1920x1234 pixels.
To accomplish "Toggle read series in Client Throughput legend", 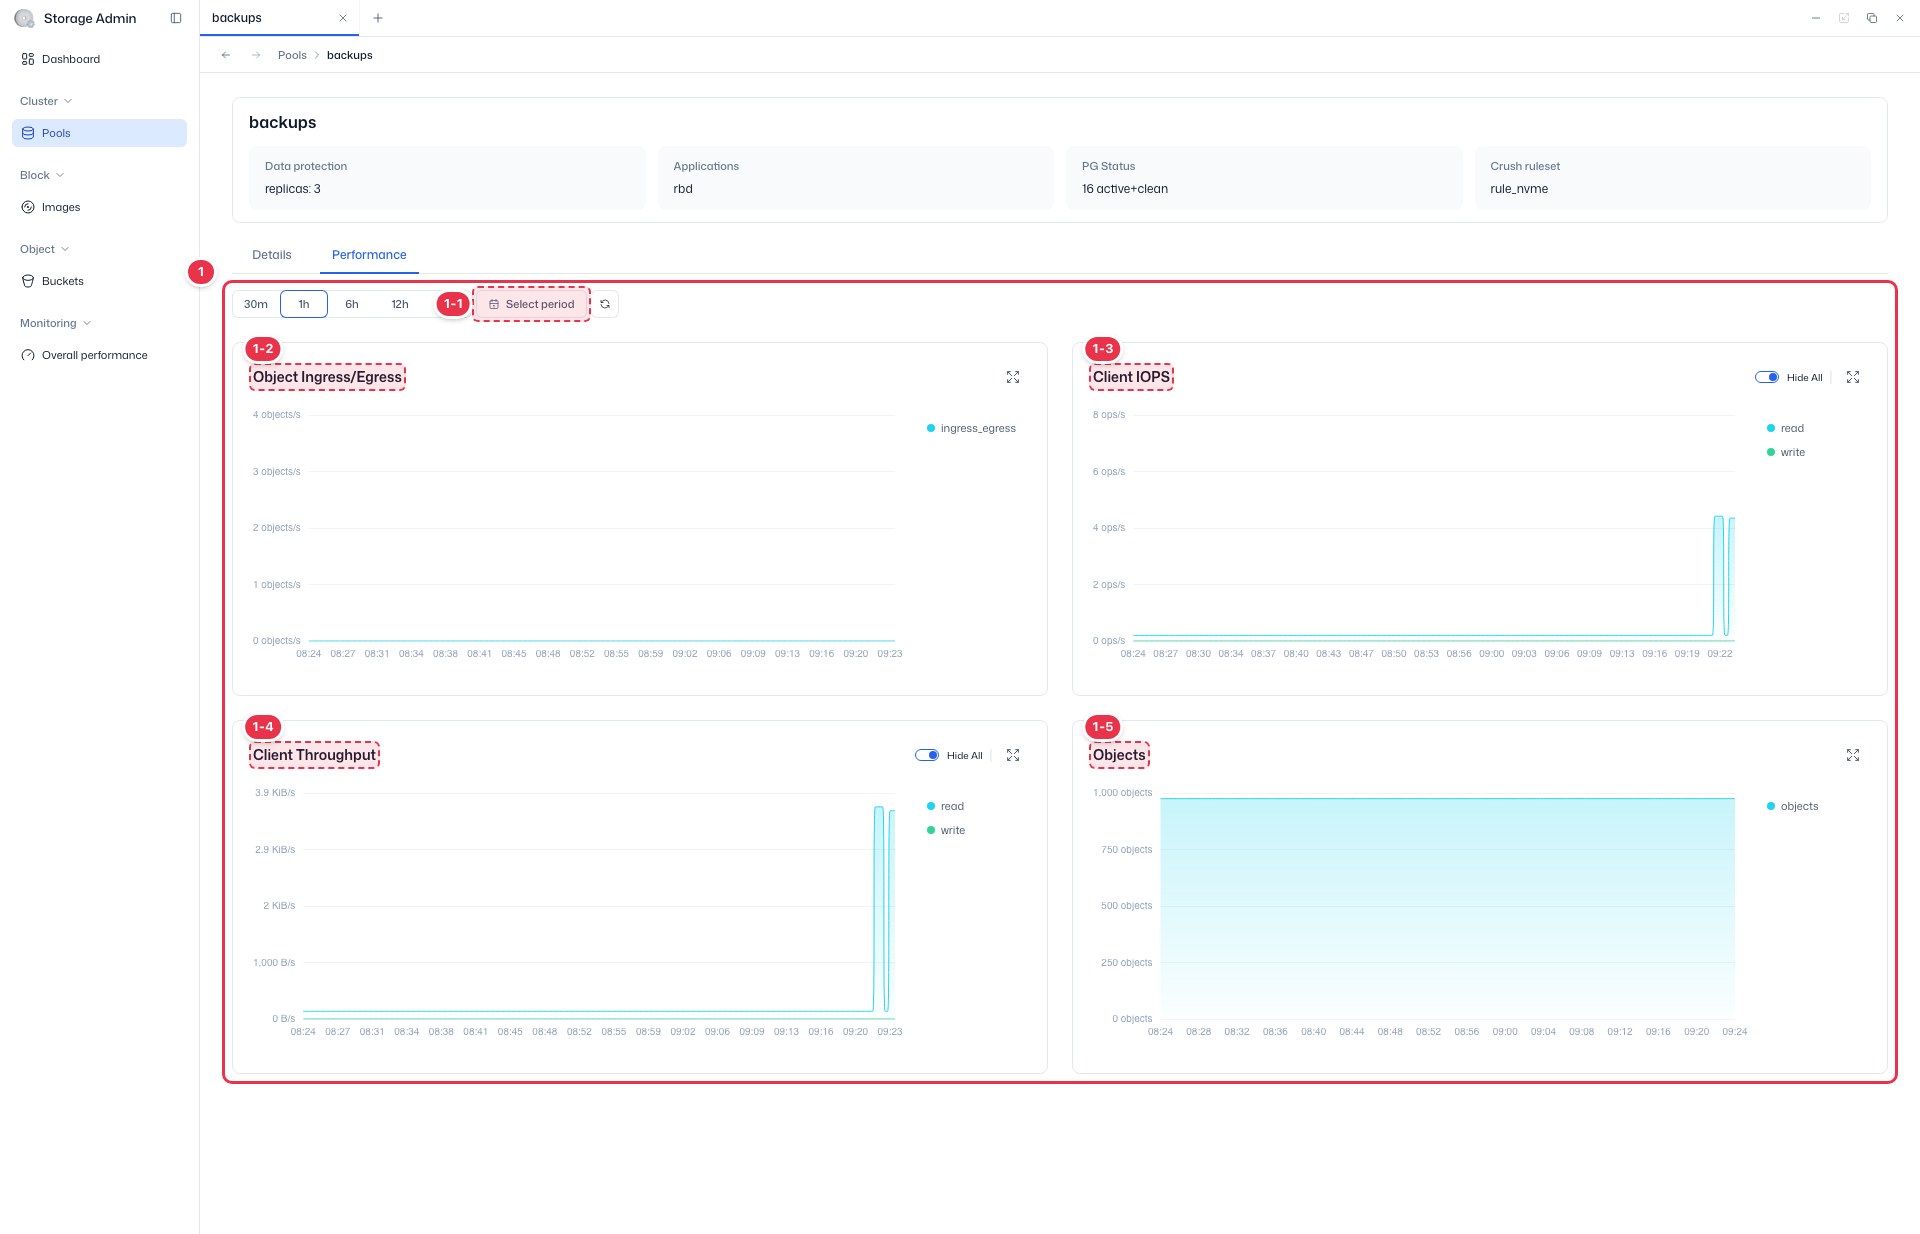I will click(x=945, y=806).
